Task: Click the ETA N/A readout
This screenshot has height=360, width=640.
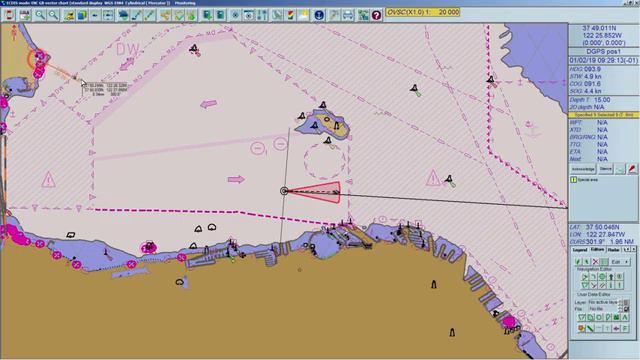Action: tap(589, 152)
